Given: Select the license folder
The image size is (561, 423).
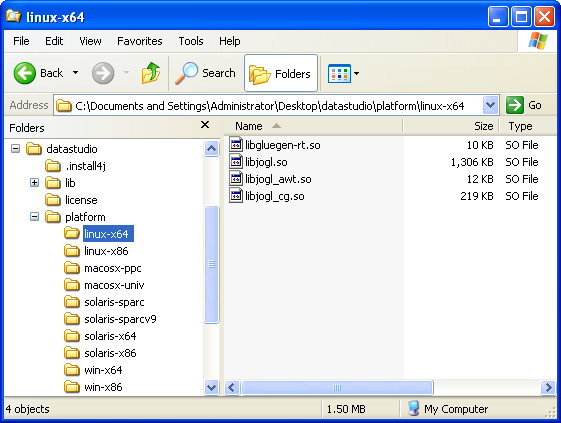Looking at the screenshot, I should 81,200.
